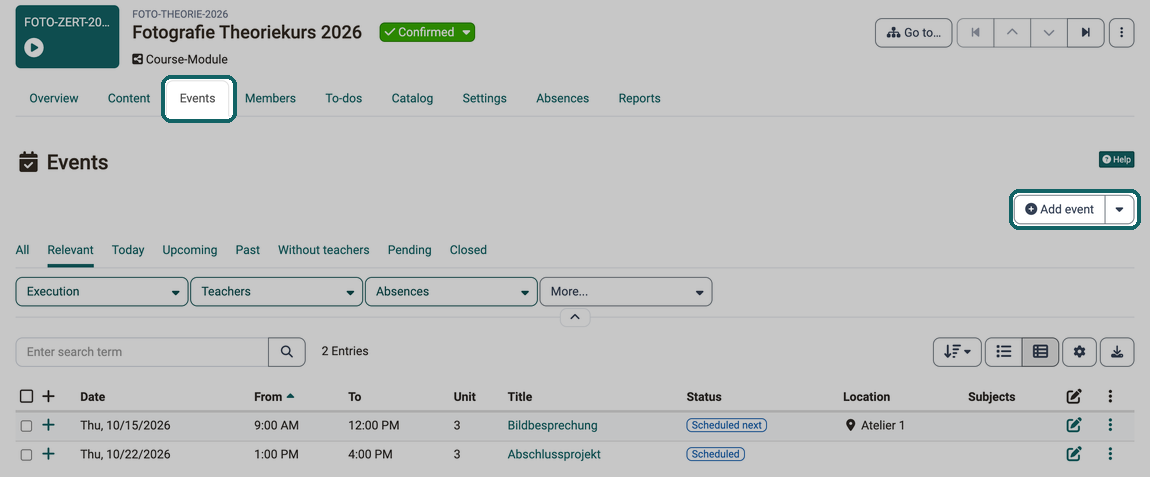Show events Without teachers
This screenshot has width=1150, height=477.
pos(323,250)
